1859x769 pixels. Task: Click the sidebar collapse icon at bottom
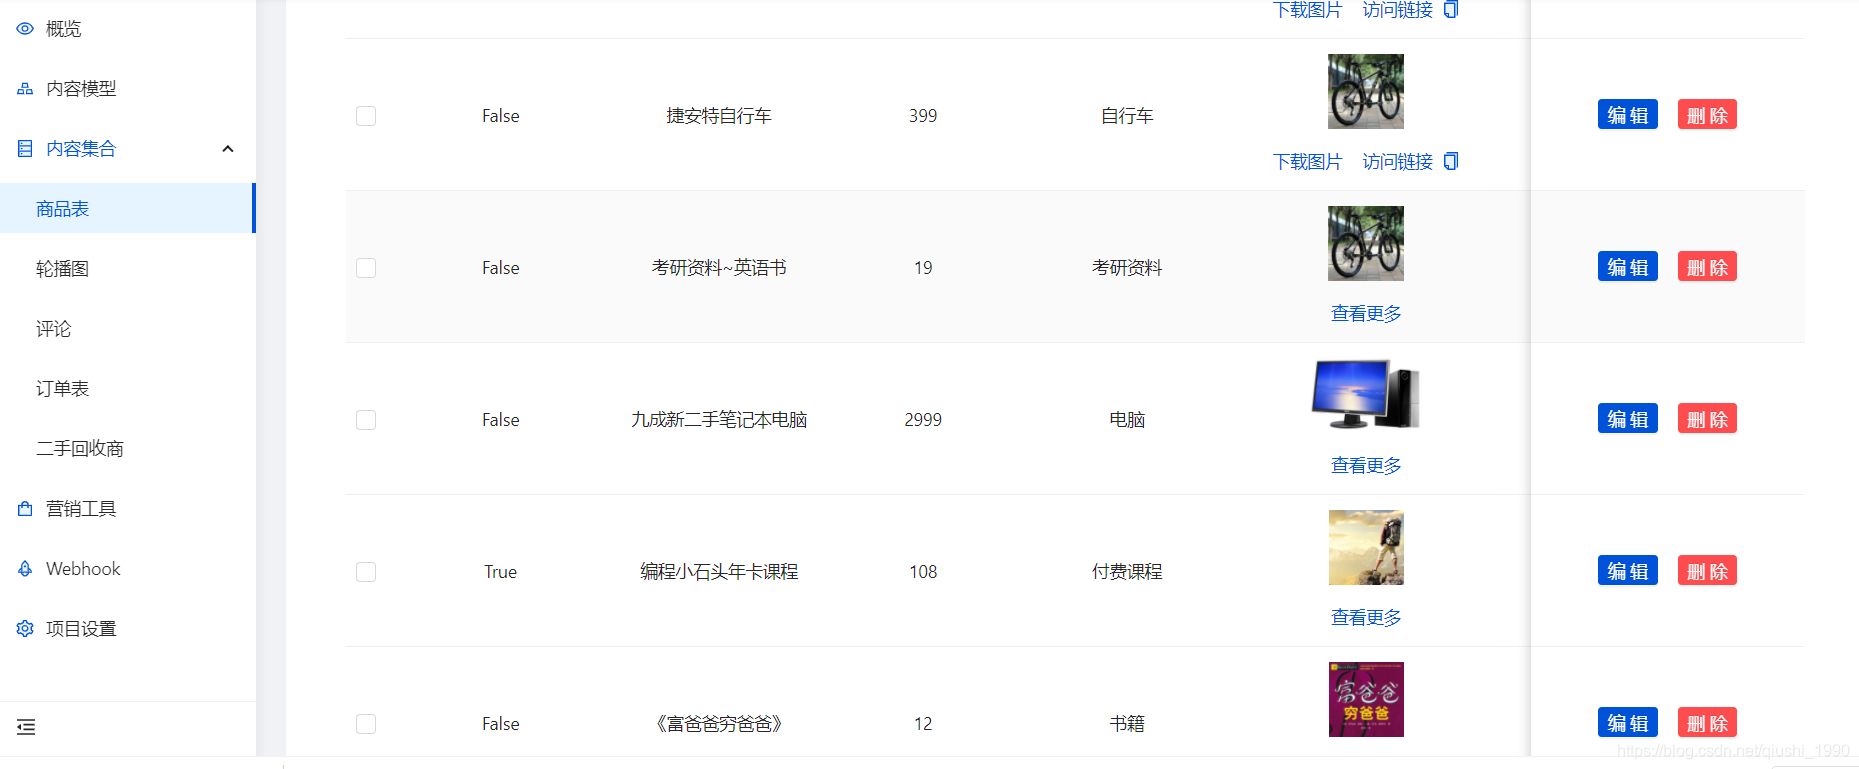(26, 727)
